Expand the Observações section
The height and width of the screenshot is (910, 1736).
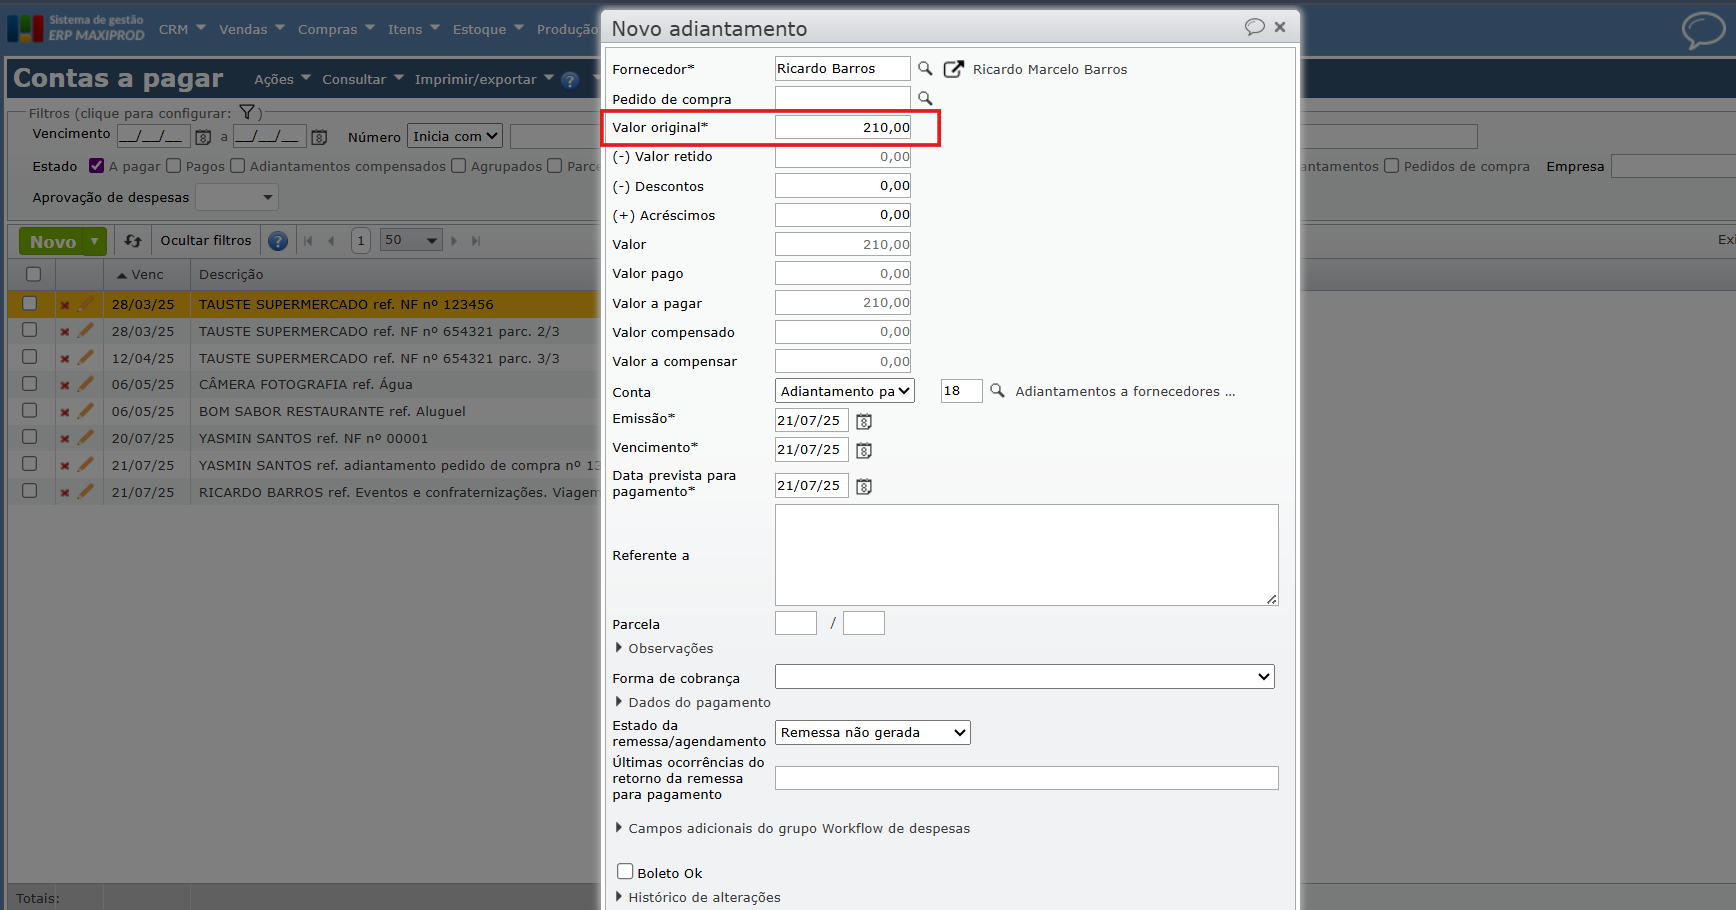[x=663, y=648]
